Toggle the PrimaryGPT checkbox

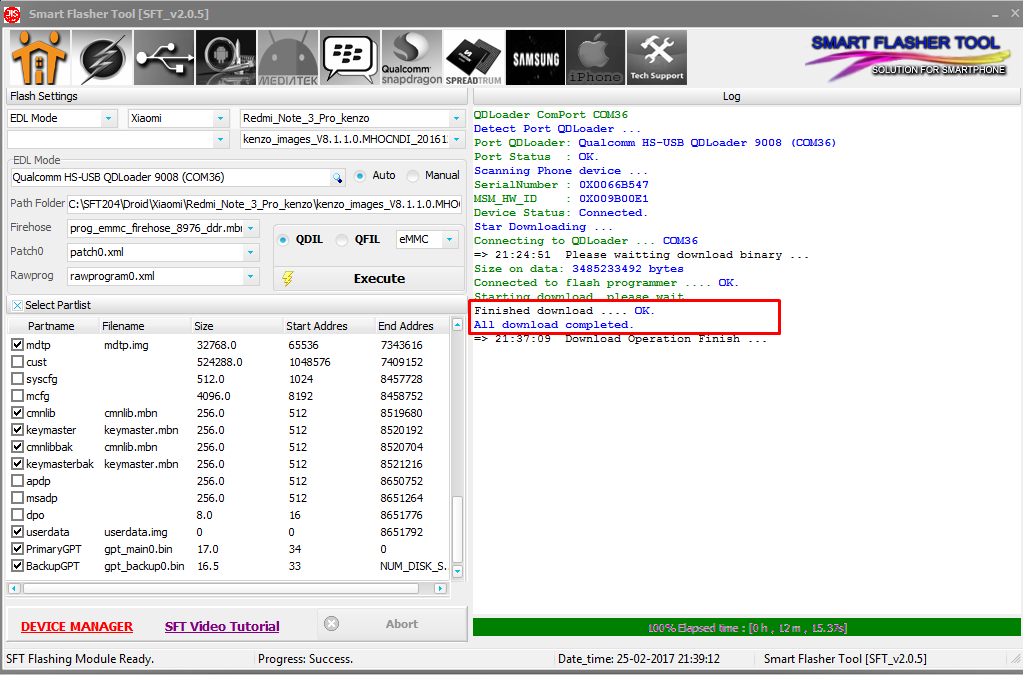[18, 548]
